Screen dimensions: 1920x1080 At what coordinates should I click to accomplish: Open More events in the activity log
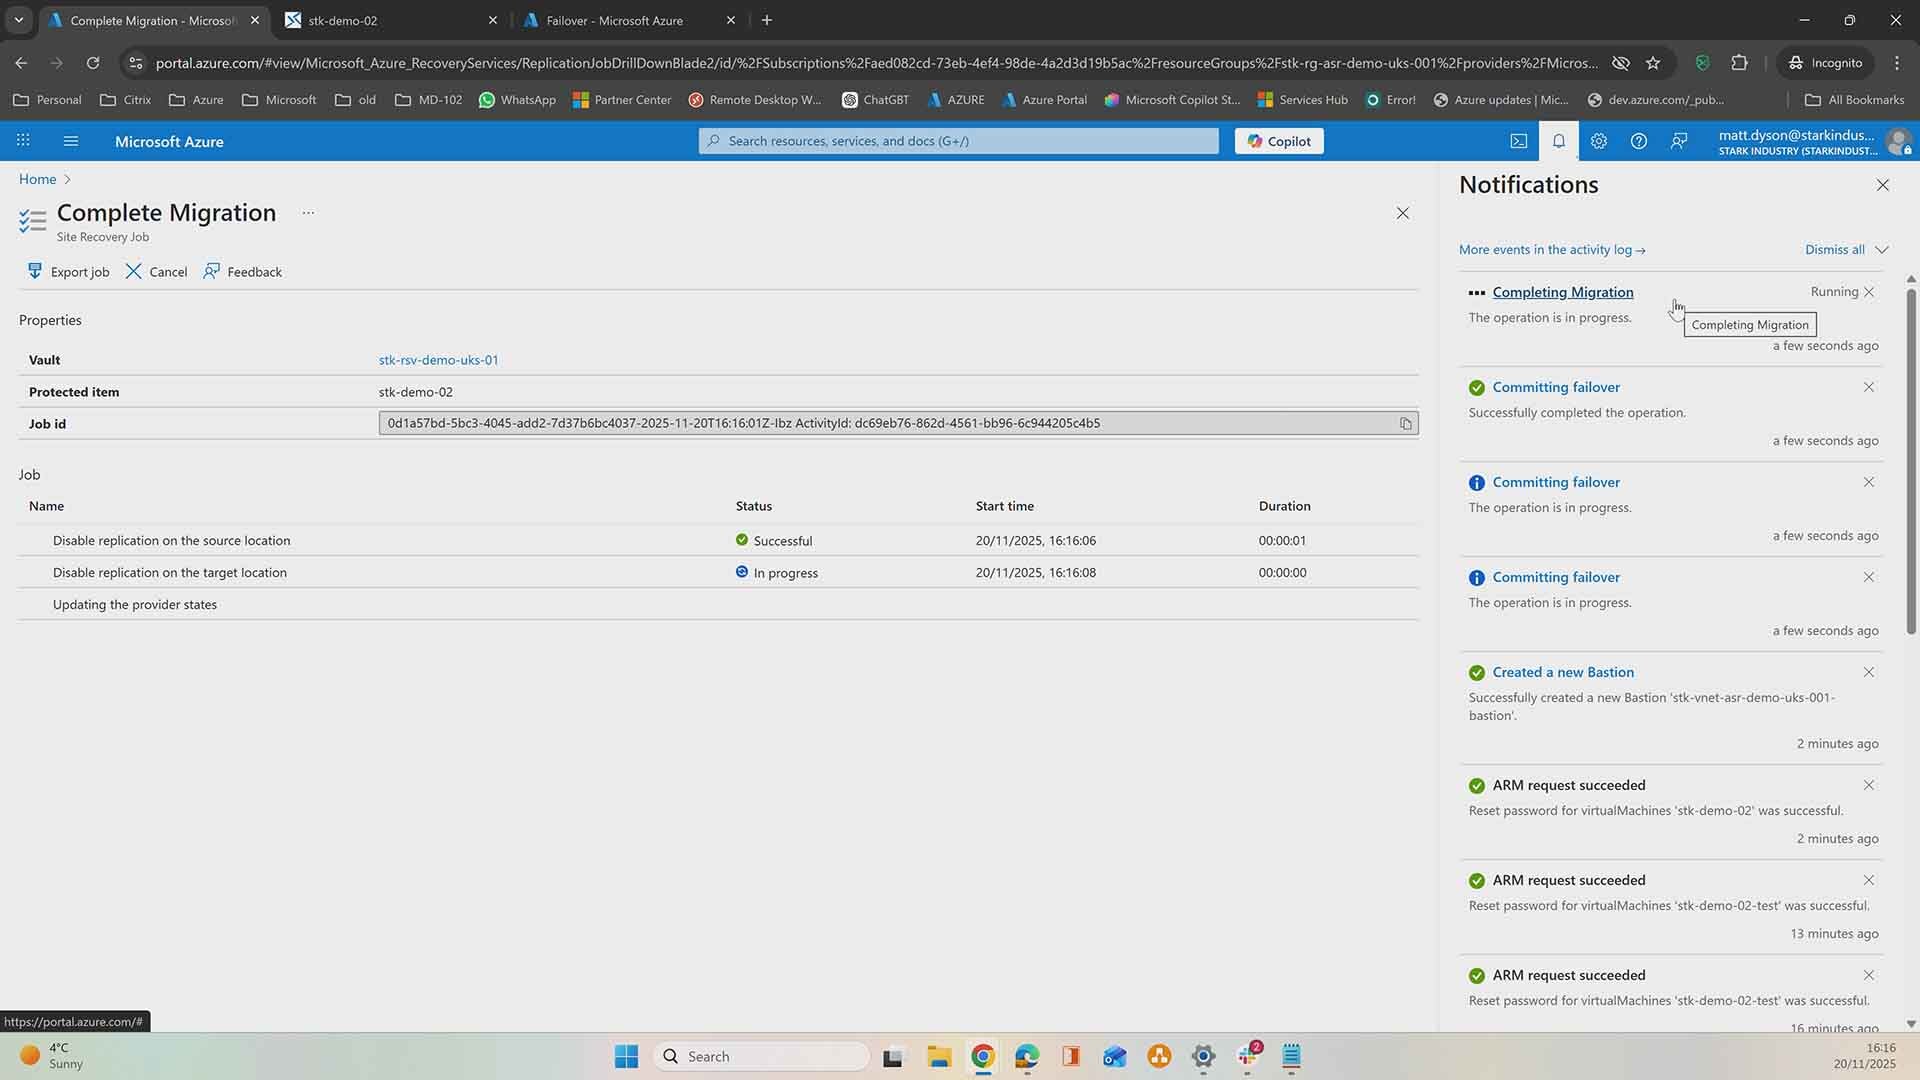click(1551, 250)
